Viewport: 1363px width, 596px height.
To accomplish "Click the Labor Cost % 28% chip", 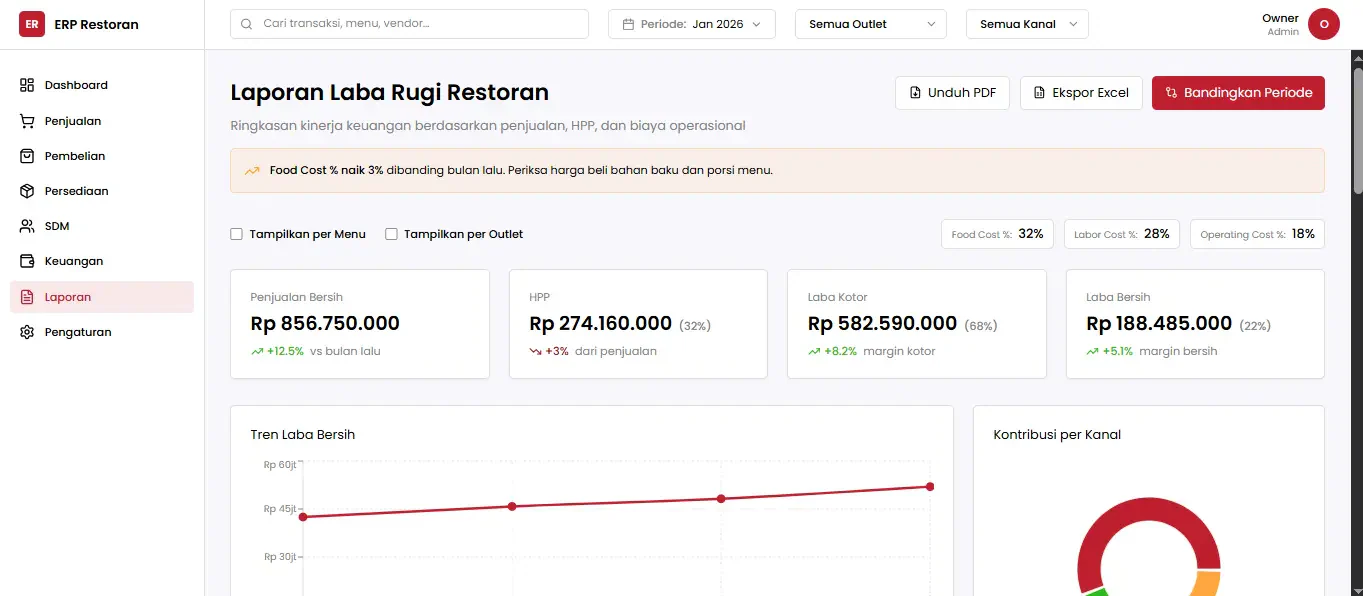I will pyautogui.click(x=1122, y=234).
